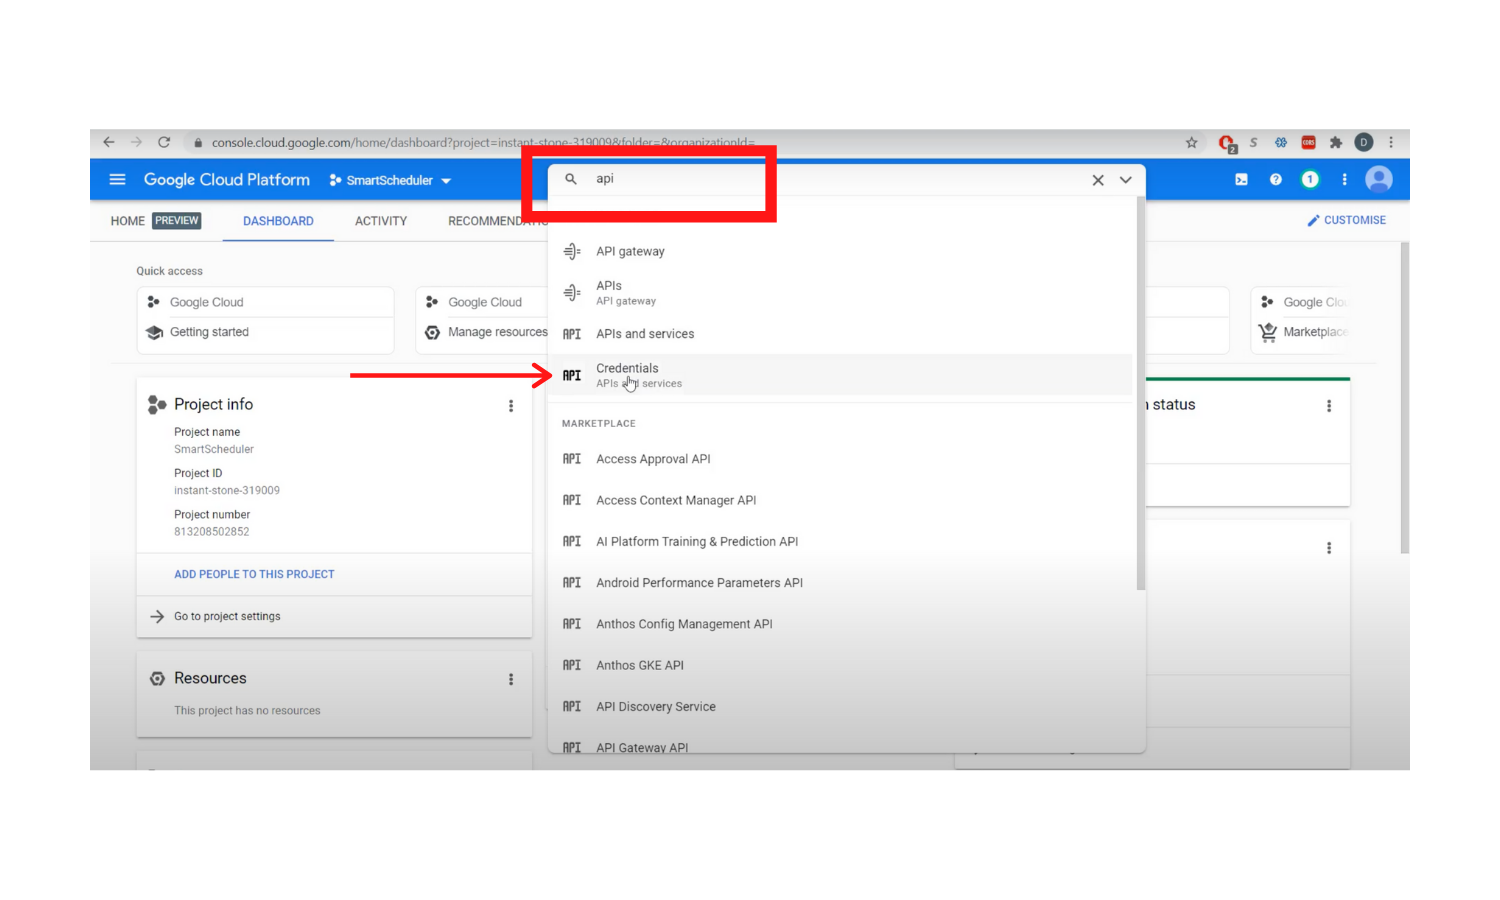Open the status card three-dot menu
Image resolution: width=1500 pixels, height=900 pixels.
(1329, 406)
